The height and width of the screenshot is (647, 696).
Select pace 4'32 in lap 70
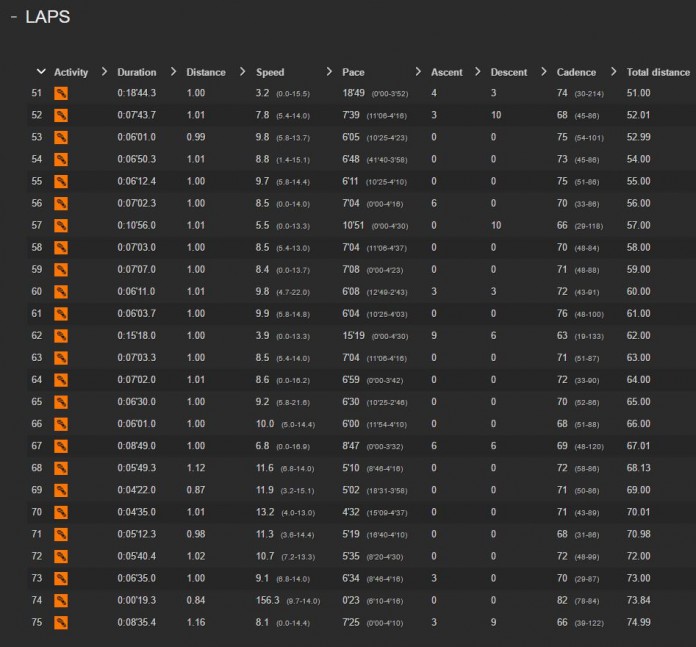[x=351, y=512]
